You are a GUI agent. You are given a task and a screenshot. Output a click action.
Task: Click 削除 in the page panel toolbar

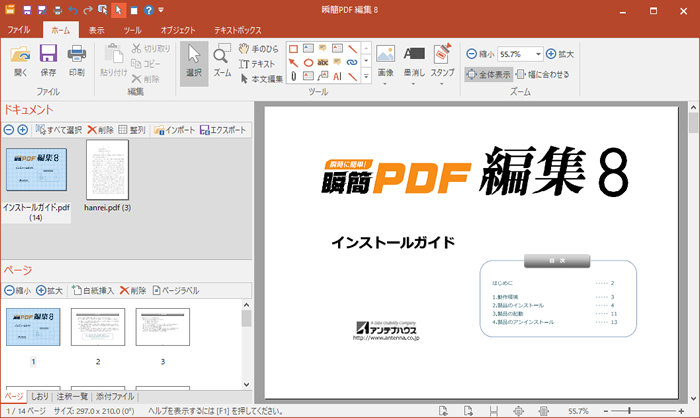click(x=133, y=291)
